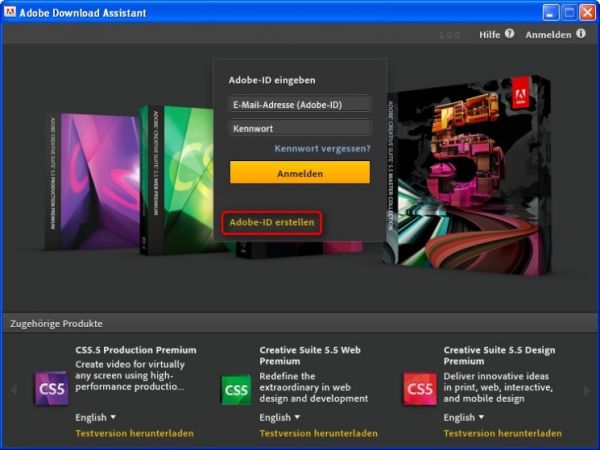Minimize the Adobe Download Assistant window

(551, 13)
